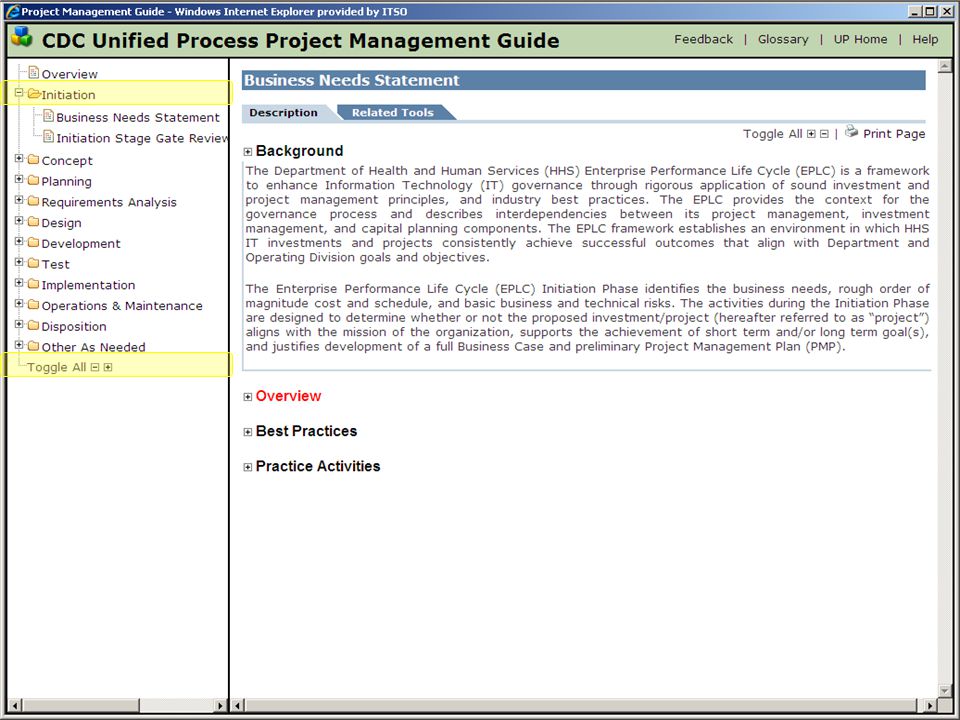Expand the Design tree node
The width and height of the screenshot is (960, 720).
[x=19, y=220]
